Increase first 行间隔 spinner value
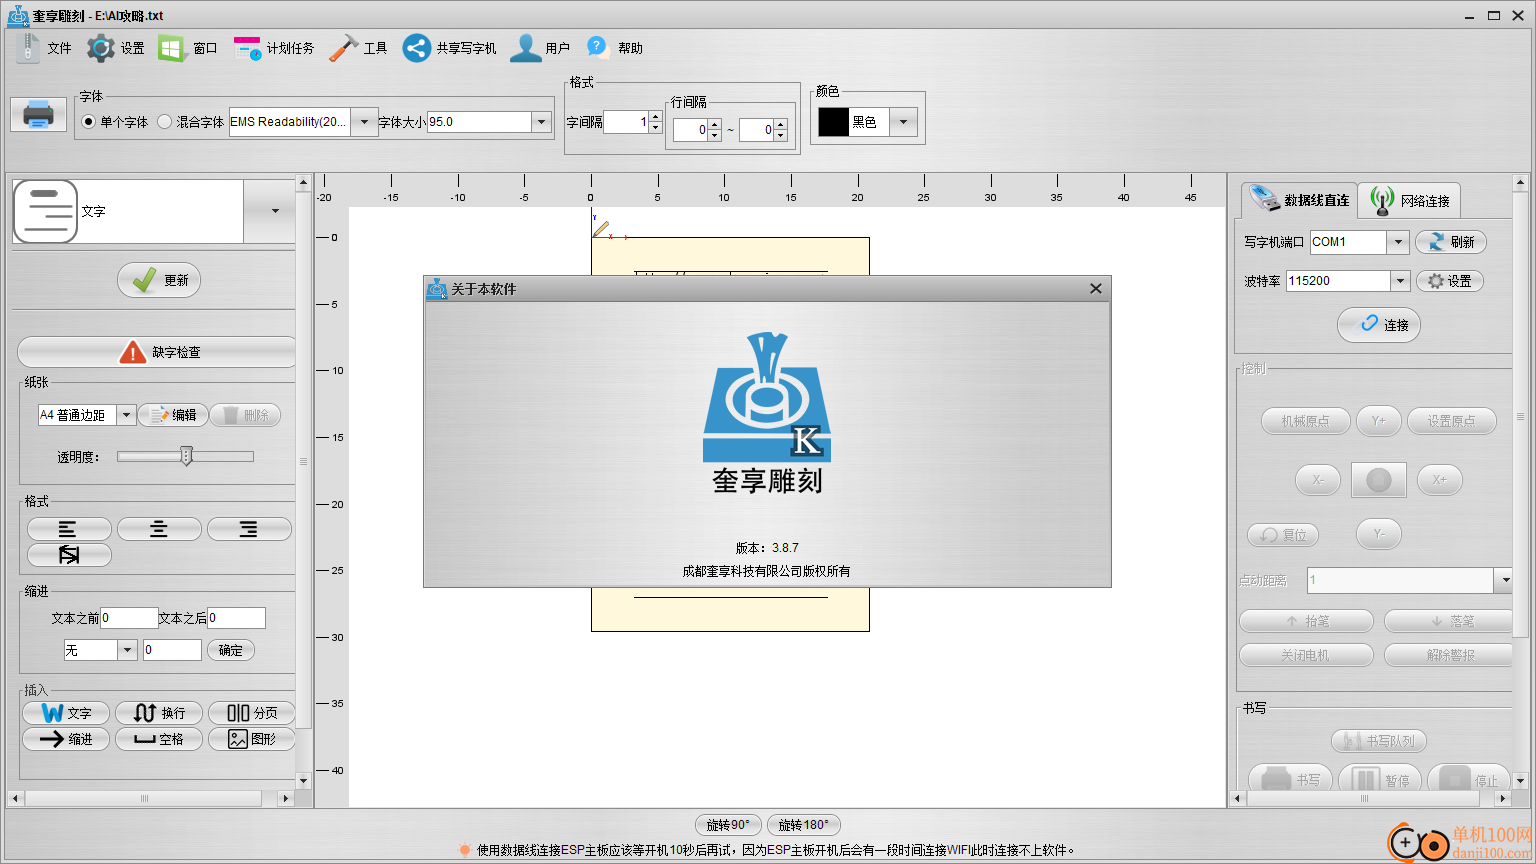Screen dimensions: 1536x864 pyautogui.click(x=714, y=125)
